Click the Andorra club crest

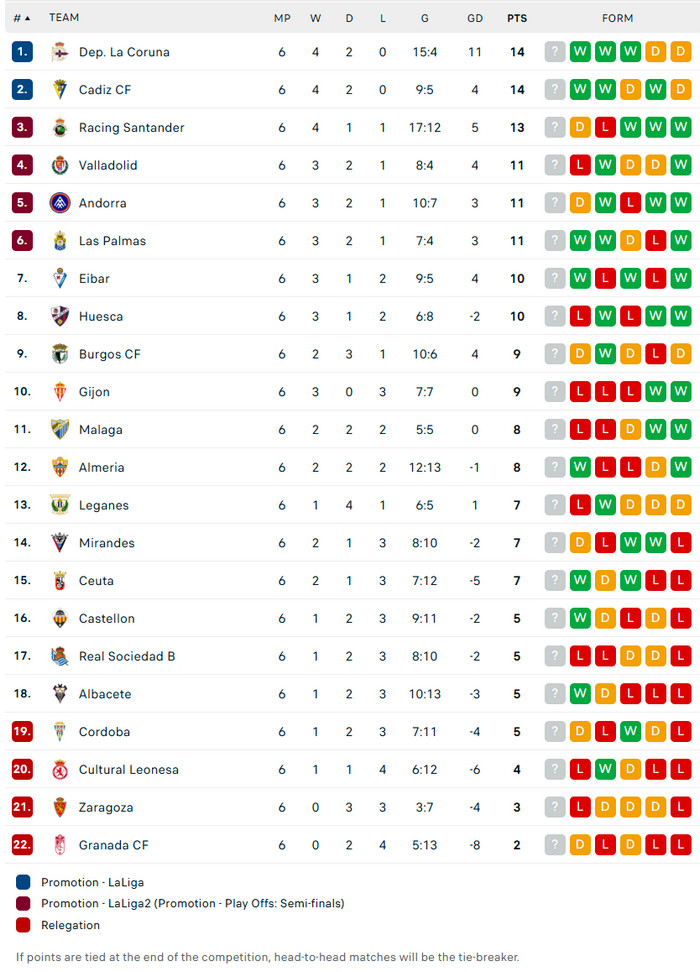(60, 203)
